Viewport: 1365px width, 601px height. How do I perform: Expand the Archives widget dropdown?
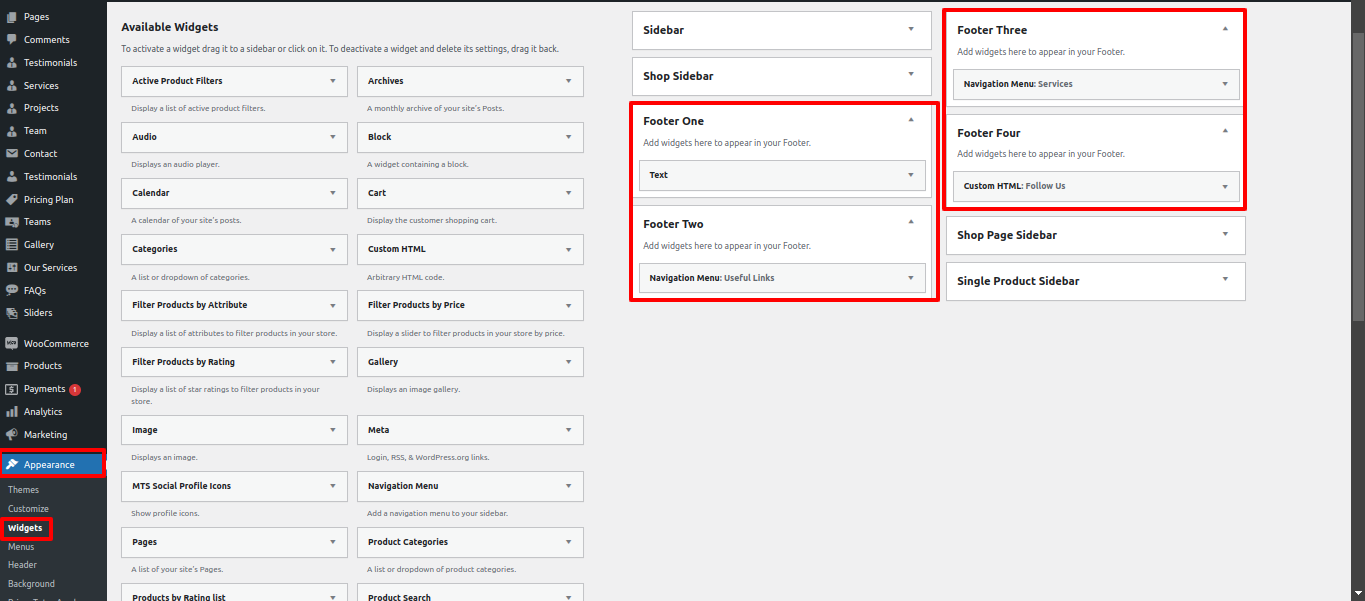click(x=566, y=81)
